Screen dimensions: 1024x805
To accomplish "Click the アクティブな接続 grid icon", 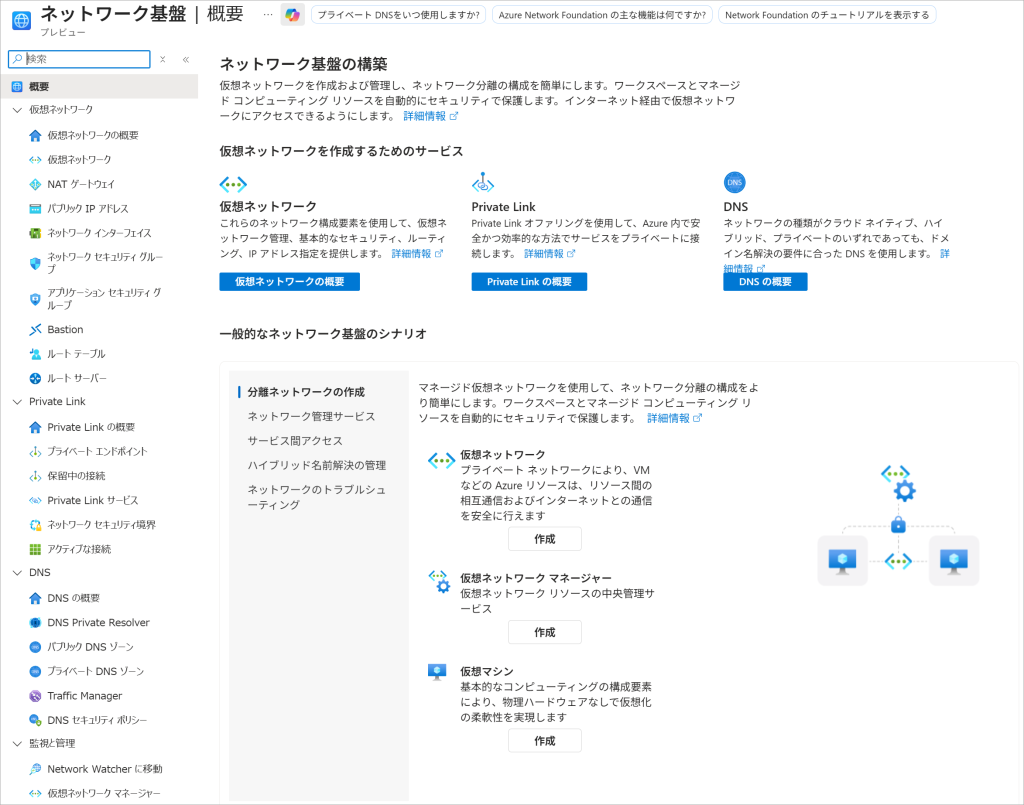I will (35, 549).
